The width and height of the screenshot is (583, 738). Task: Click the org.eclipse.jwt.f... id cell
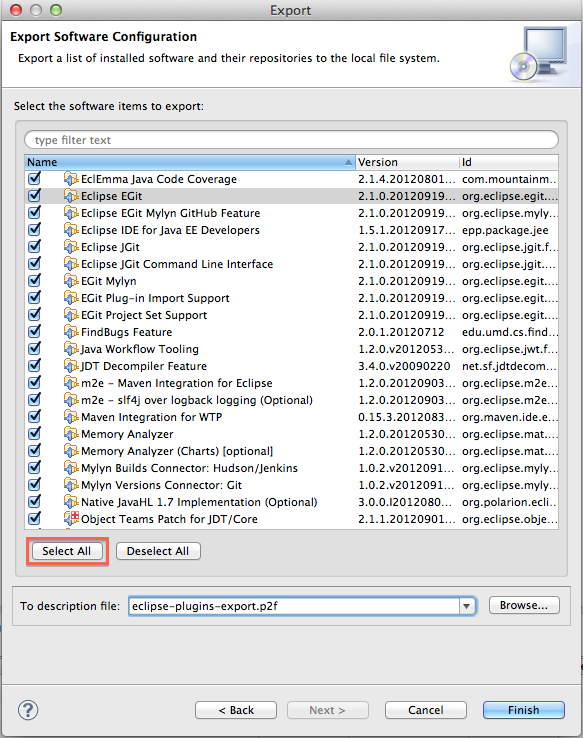[510, 349]
